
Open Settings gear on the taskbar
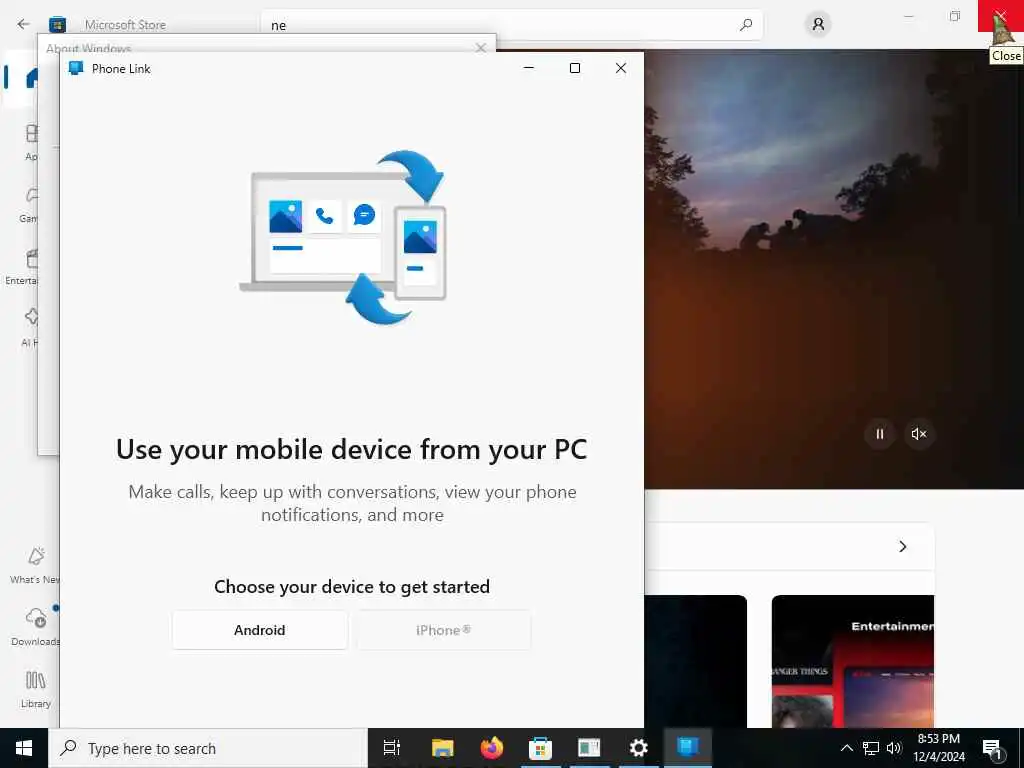pyautogui.click(x=638, y=748)
